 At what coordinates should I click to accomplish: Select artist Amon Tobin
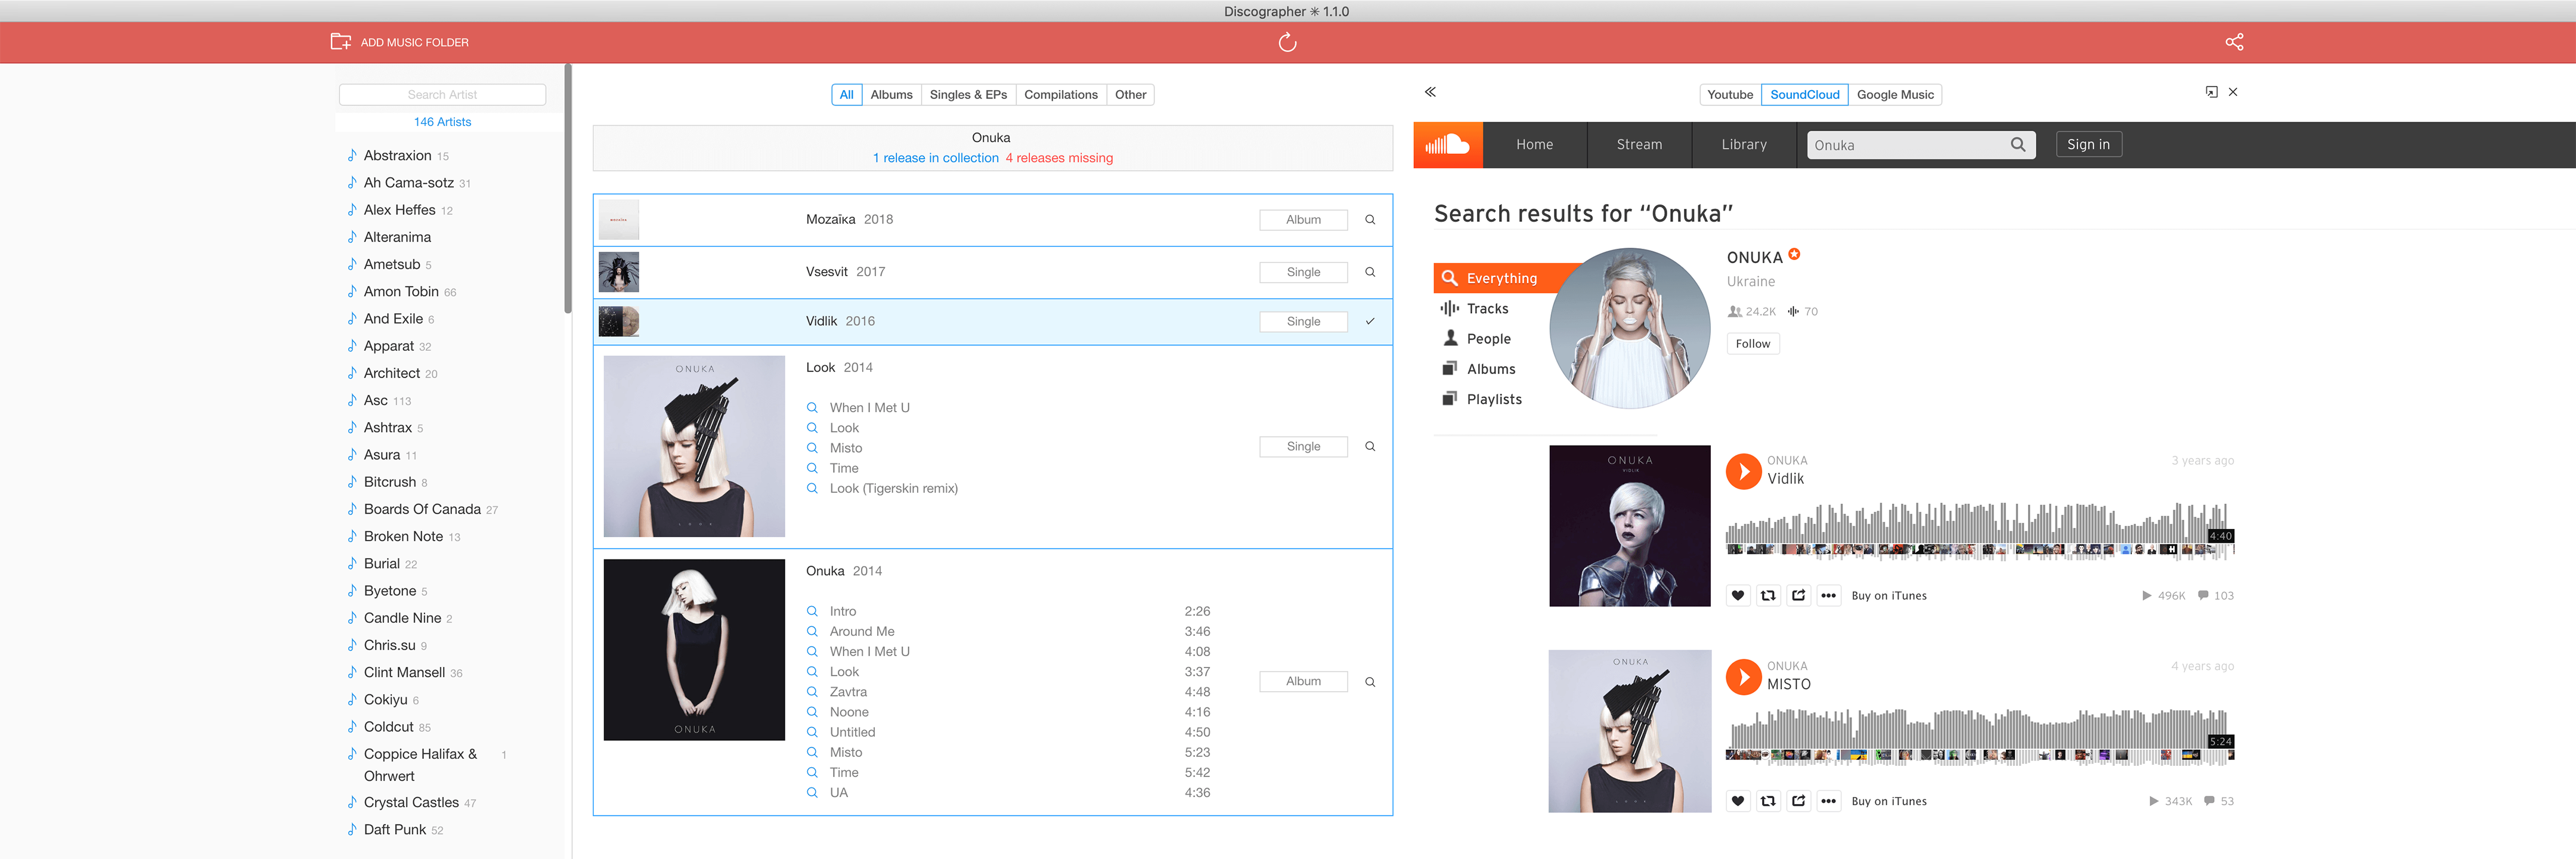pos(401,291)
